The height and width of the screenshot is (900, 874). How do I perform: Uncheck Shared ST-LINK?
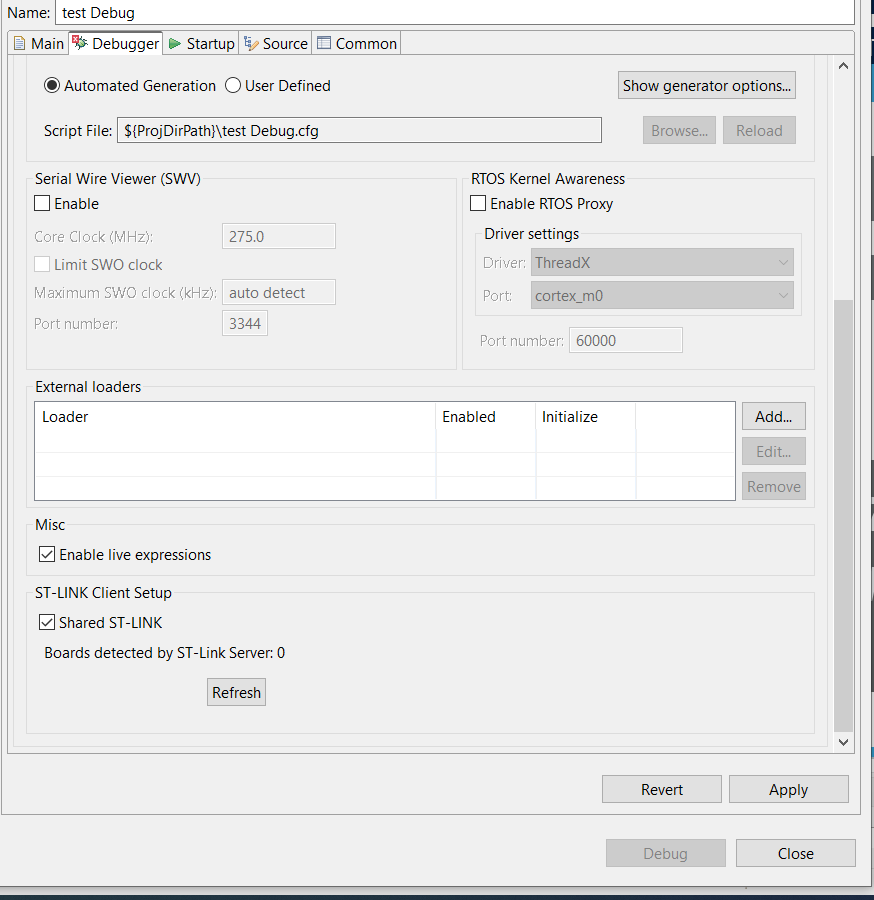[47, 622]
